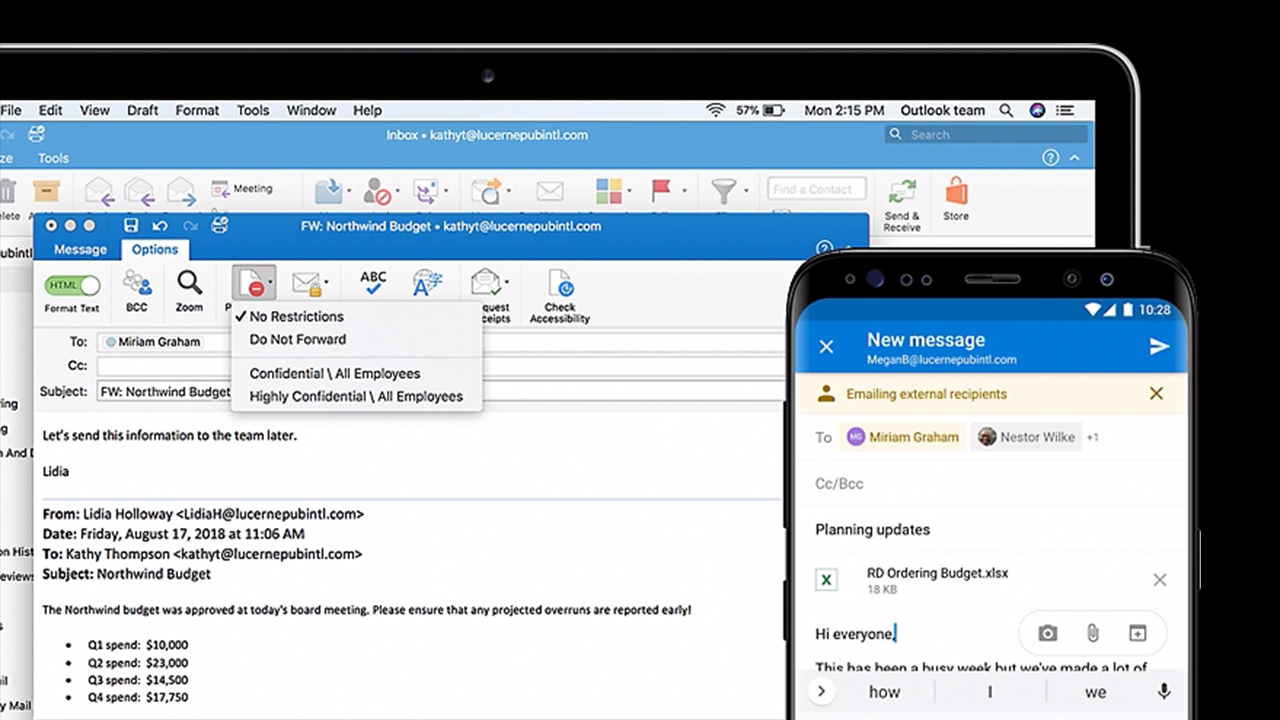Toggle the HTML Format Text switch
This screenshot has width=1280, height=720.
[x=72, y=285]
